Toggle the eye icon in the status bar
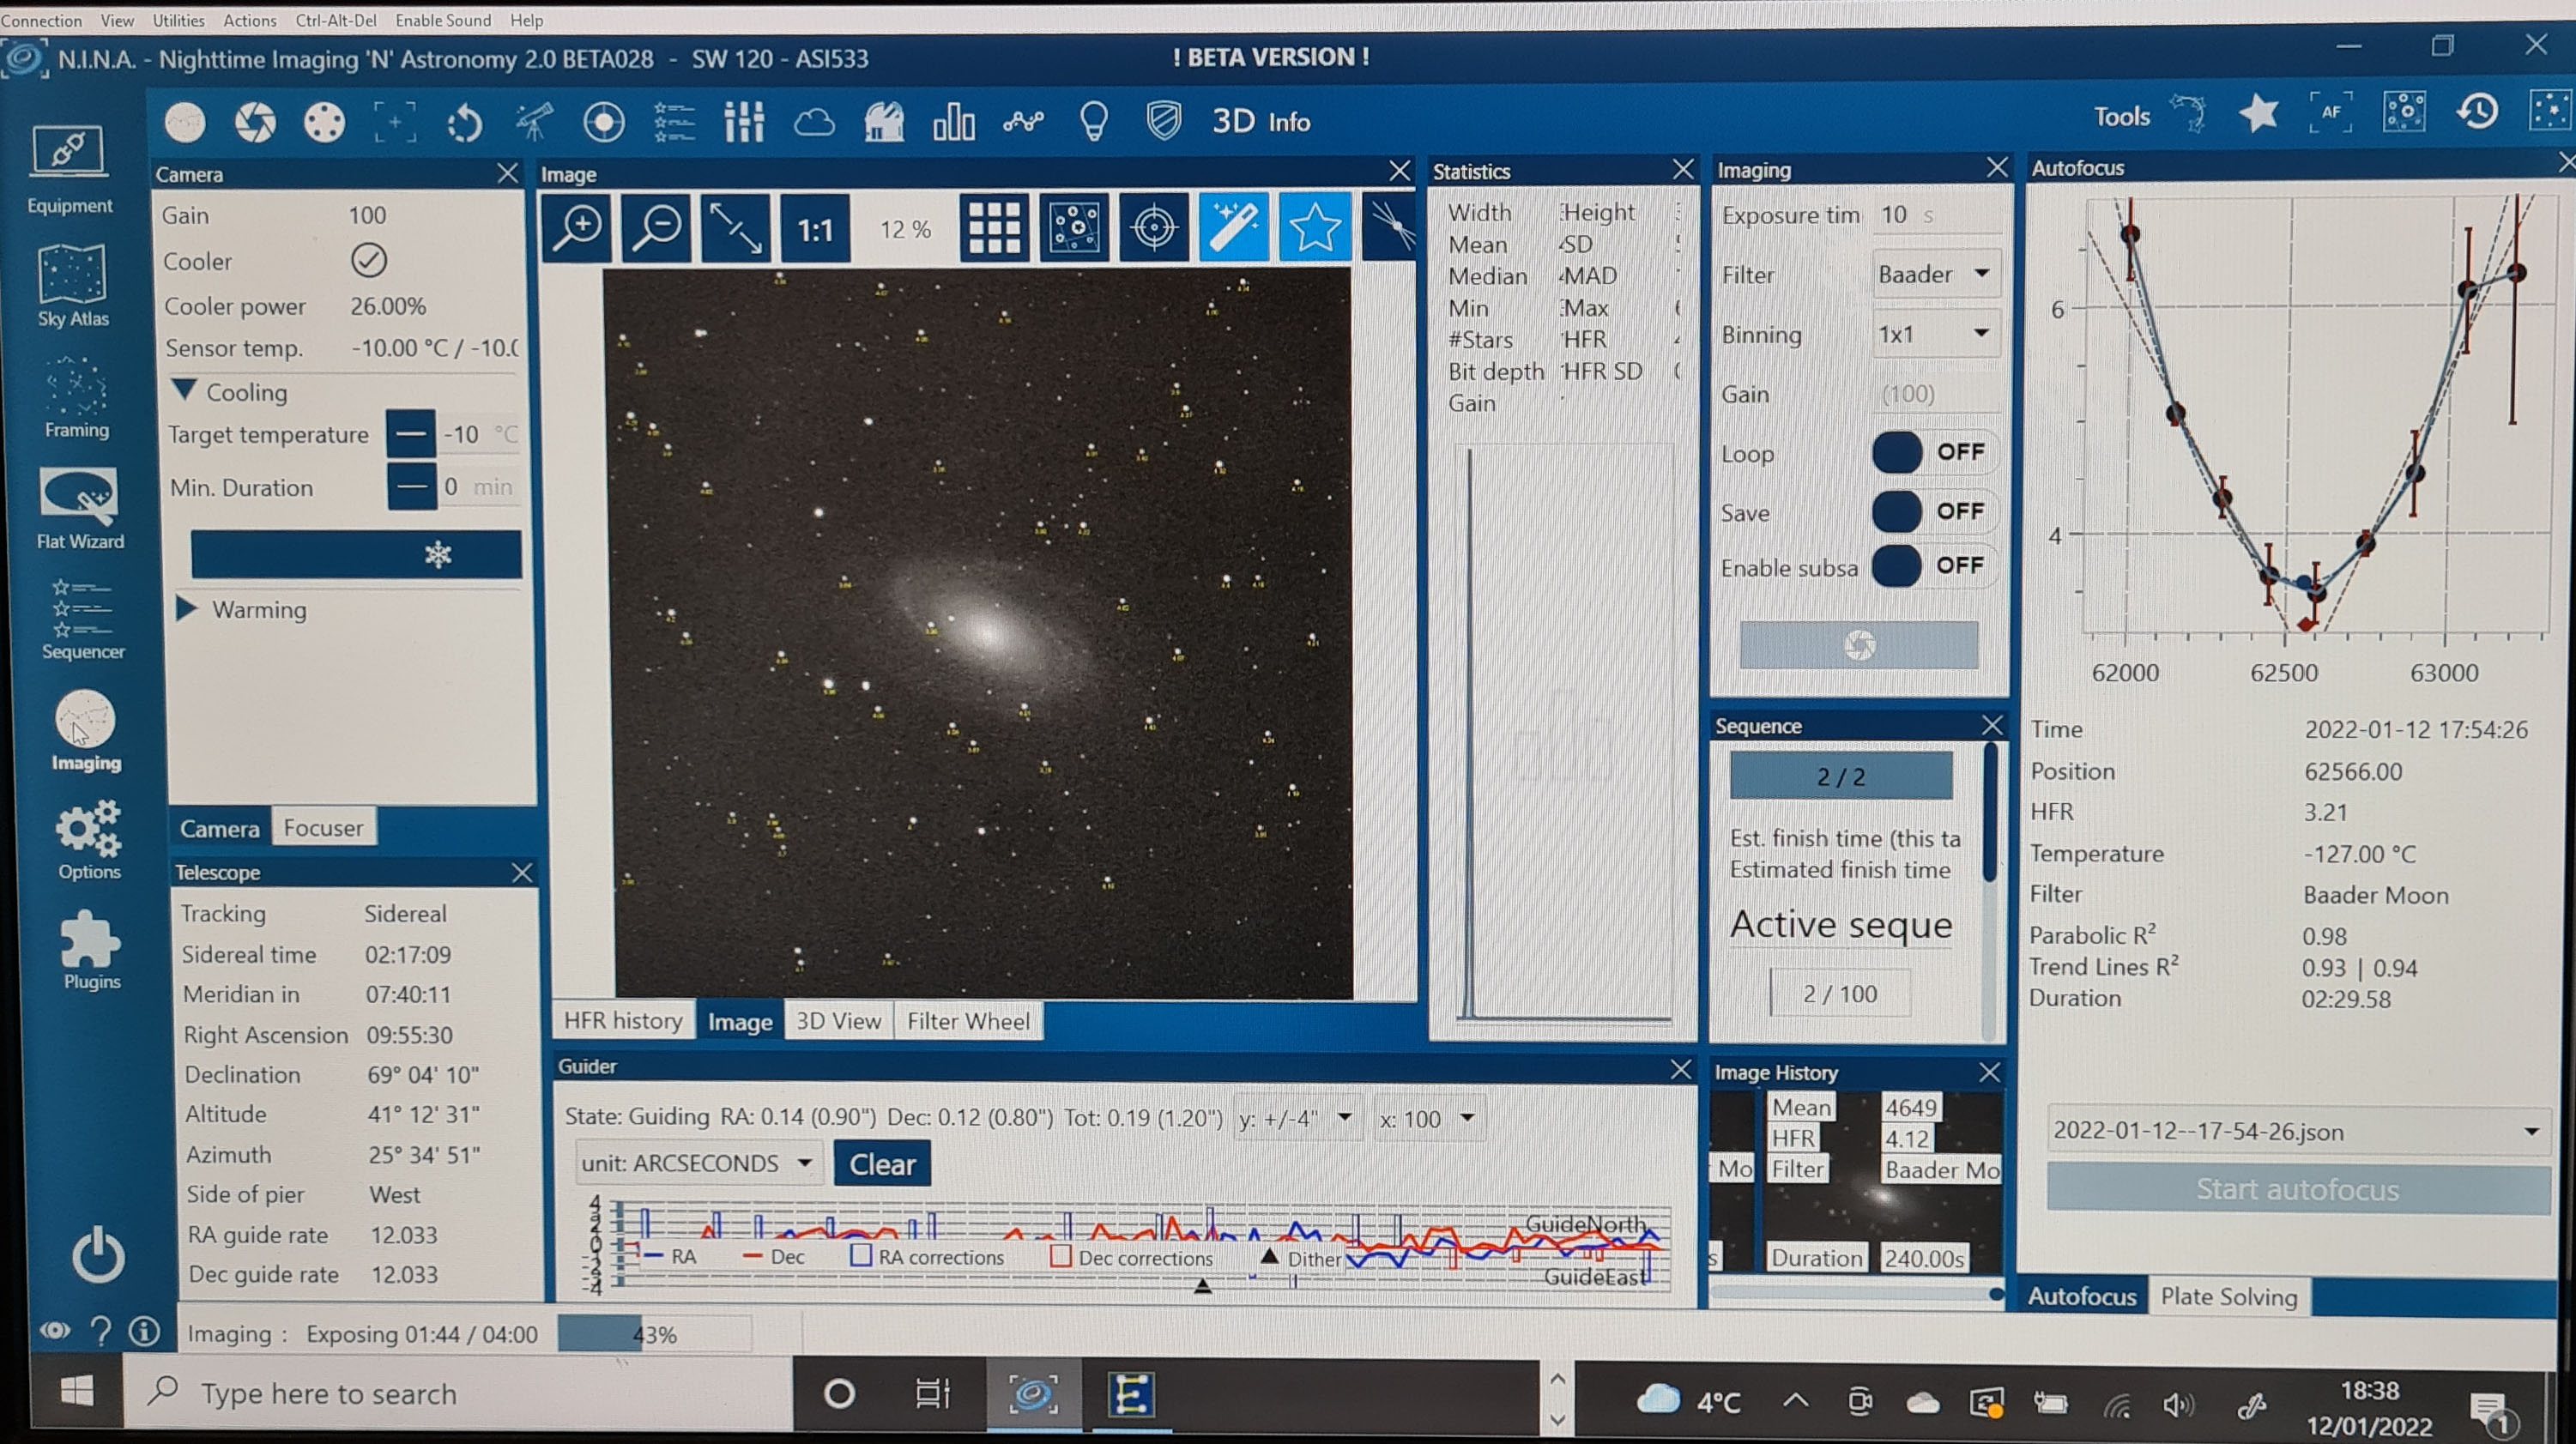The width and height of the screenshot is (2576, 1444). tap(54, 1330)
